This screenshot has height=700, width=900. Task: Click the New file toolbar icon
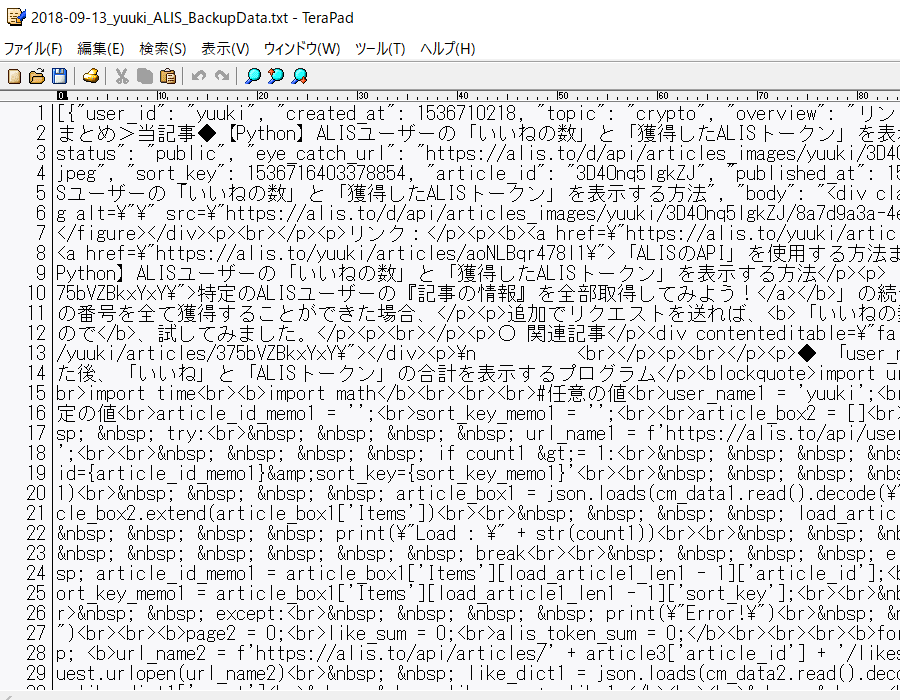coord(15,76)
